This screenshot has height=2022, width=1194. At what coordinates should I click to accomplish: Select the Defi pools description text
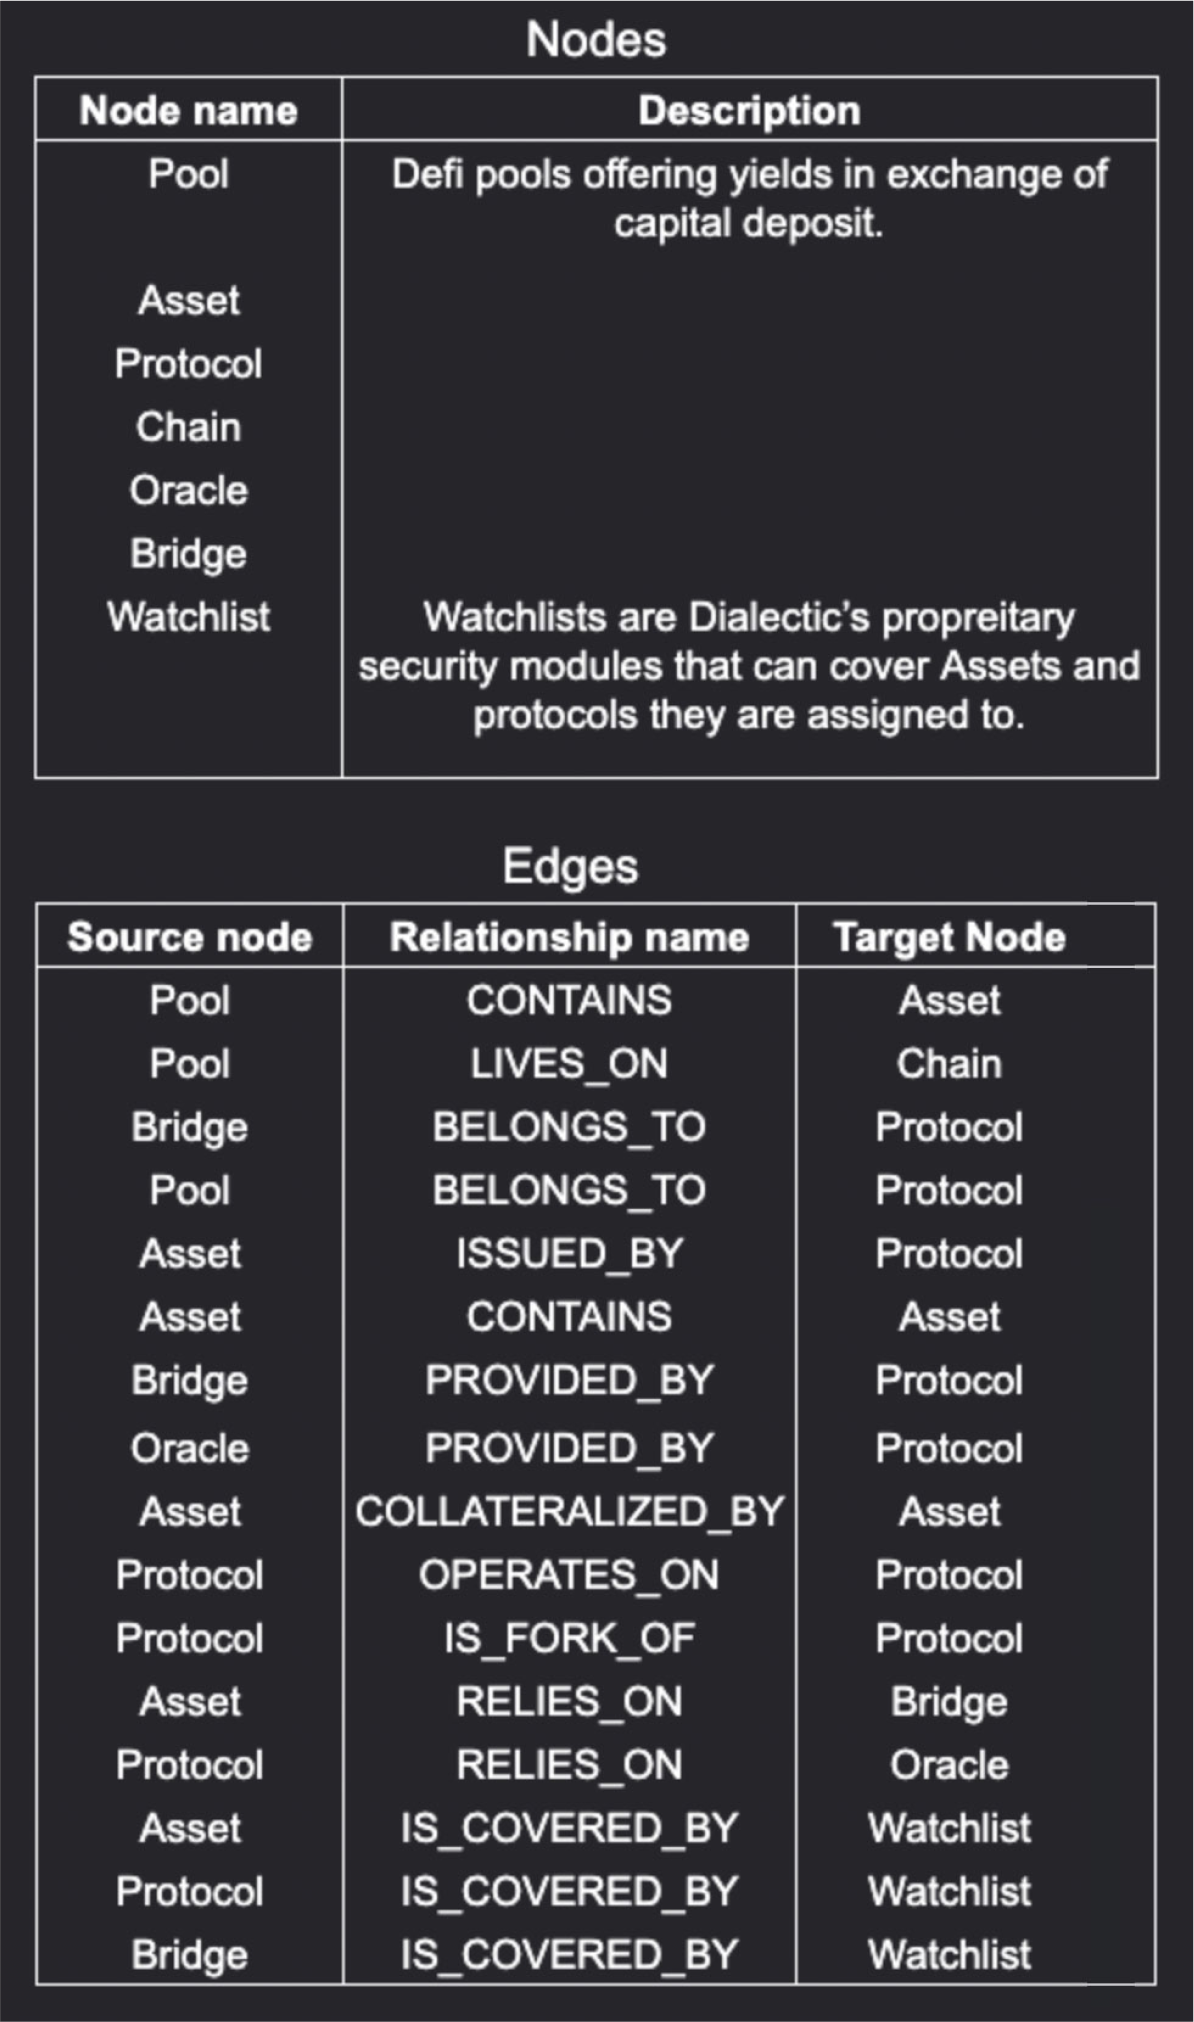[749, 198]
